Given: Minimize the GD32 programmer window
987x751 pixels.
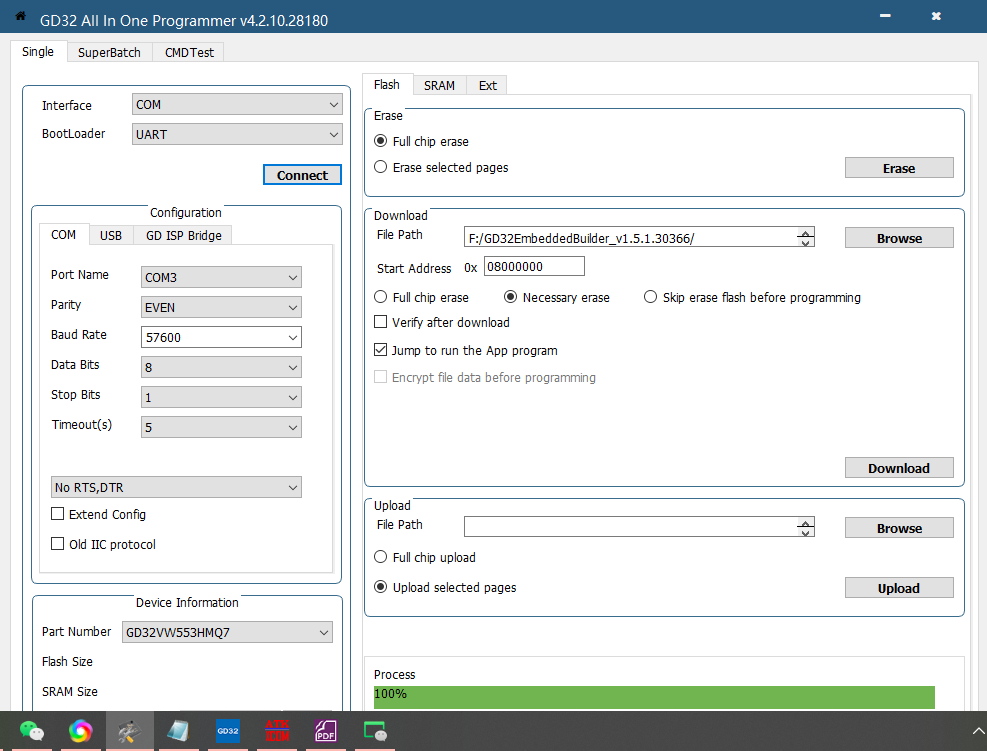Looking at the screenshot, I should (x=885, y=16).
